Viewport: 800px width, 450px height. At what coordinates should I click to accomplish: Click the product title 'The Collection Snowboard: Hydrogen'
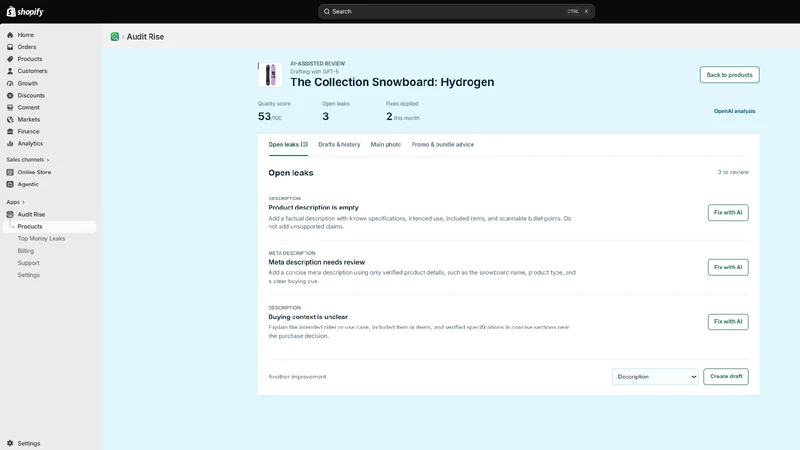click(392, 82)
